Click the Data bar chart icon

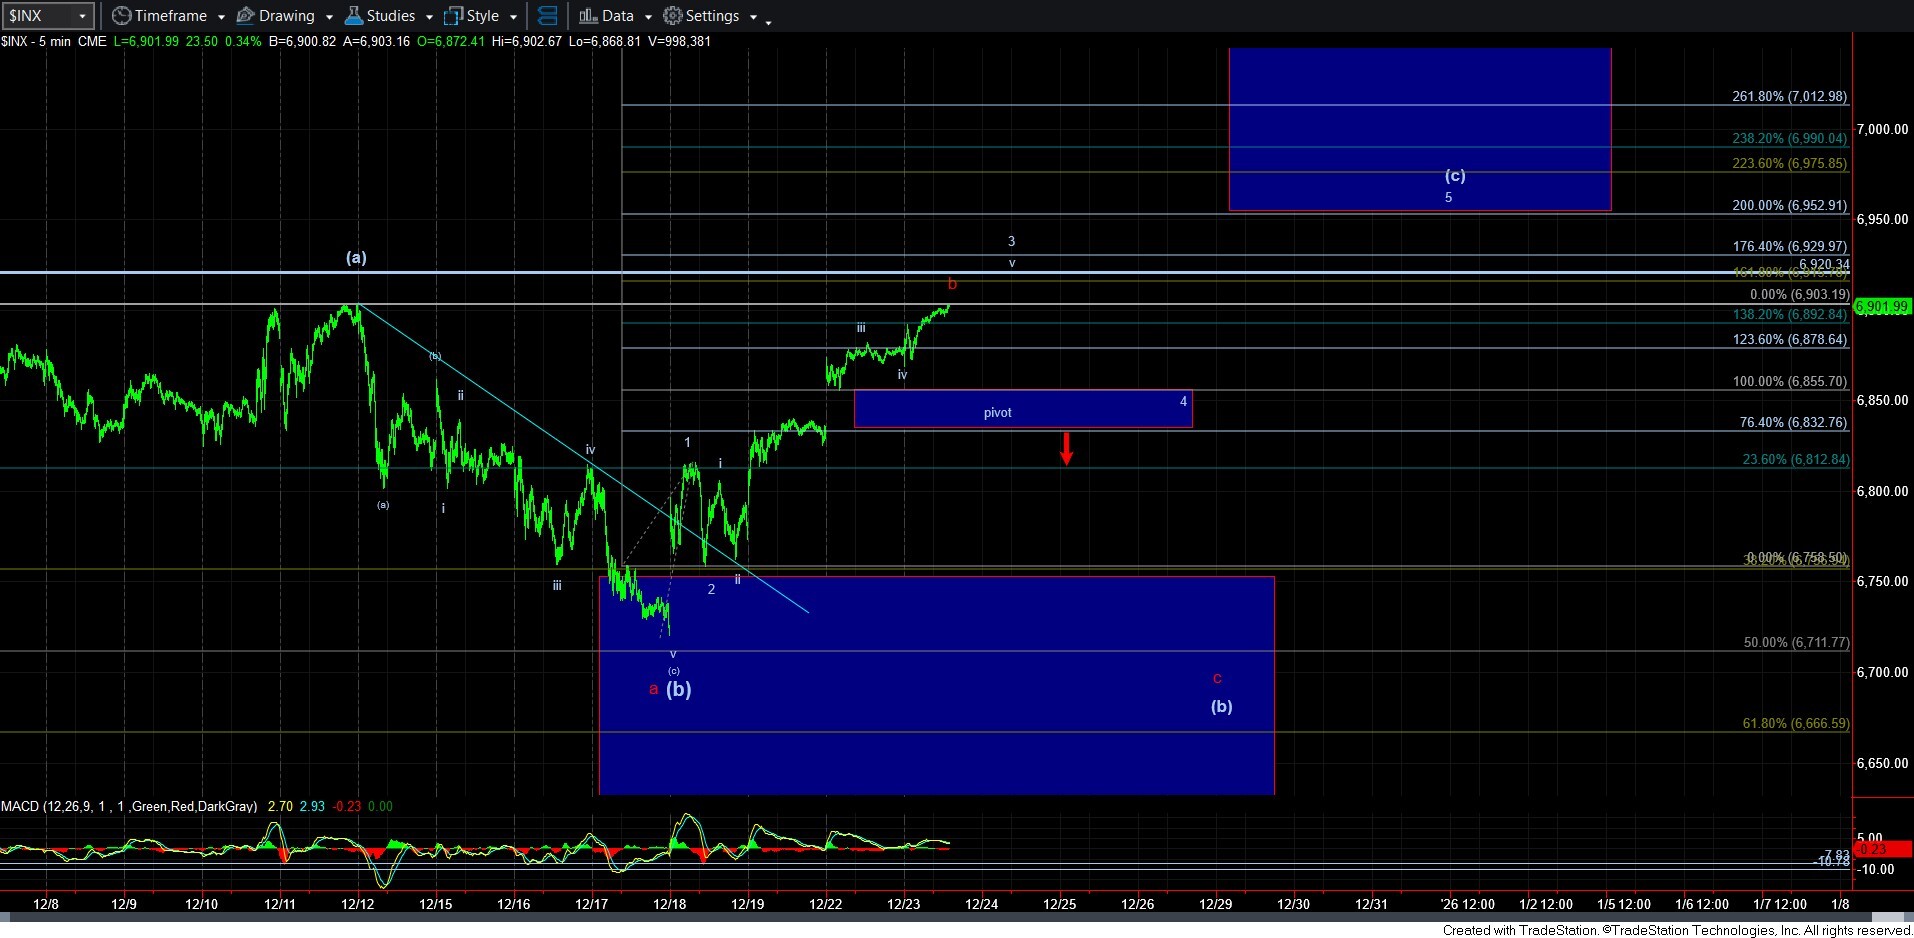pos(588,16)
